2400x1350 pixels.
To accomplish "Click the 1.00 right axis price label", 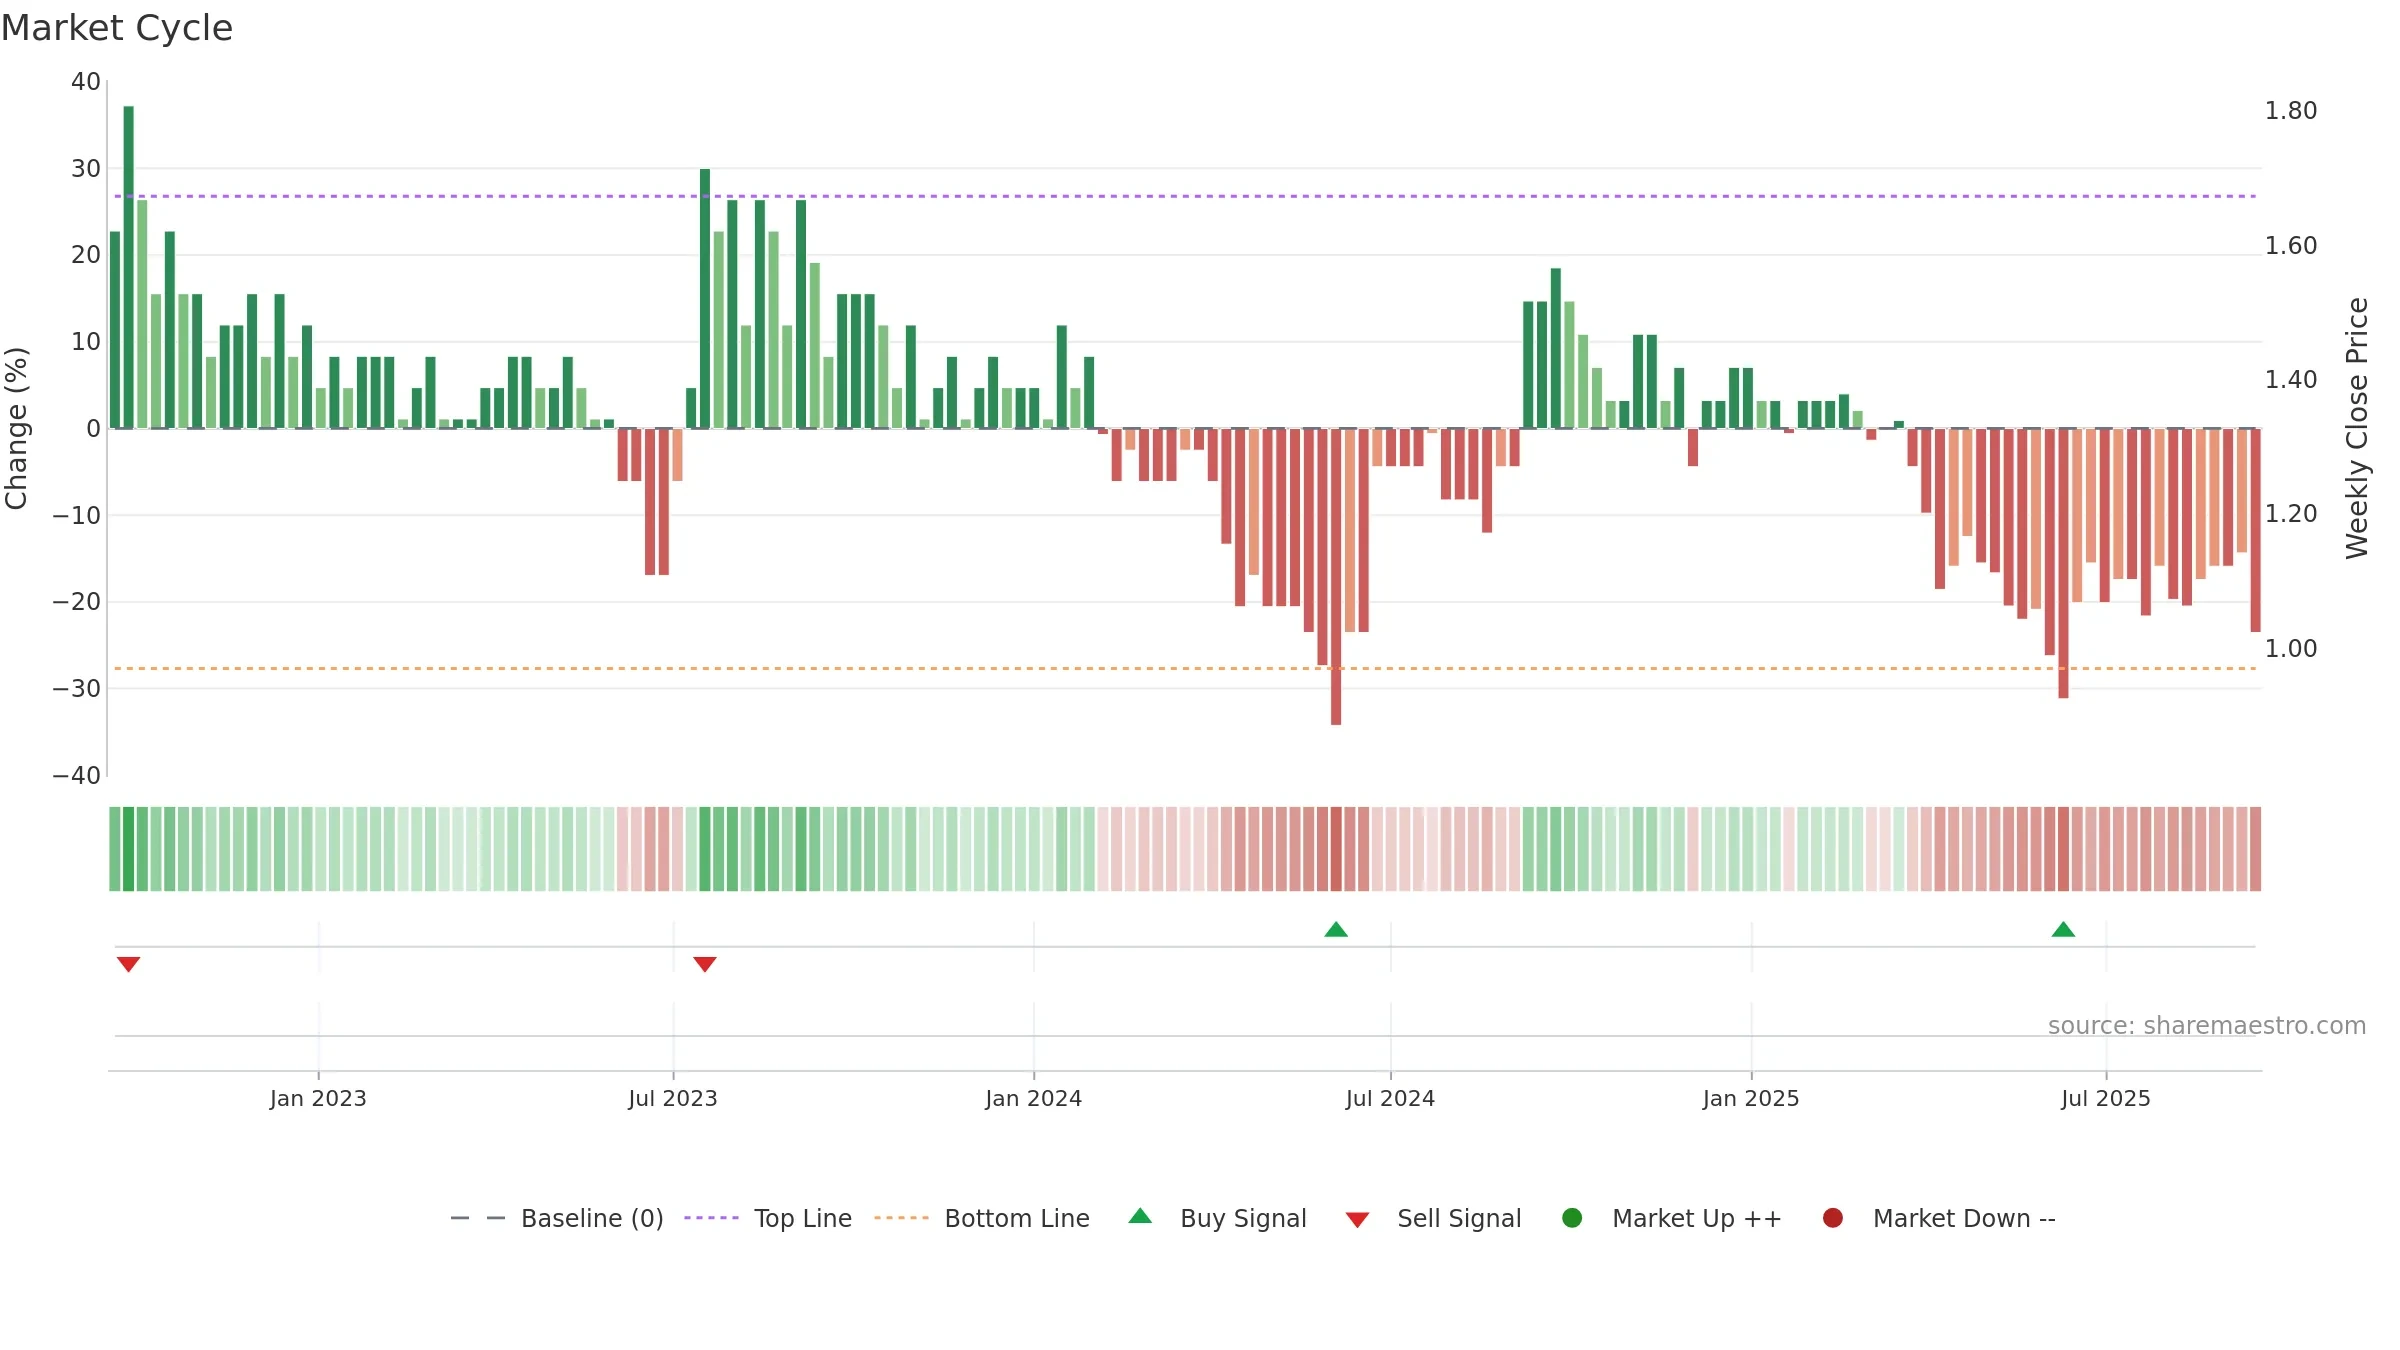I will point(2291,649).
